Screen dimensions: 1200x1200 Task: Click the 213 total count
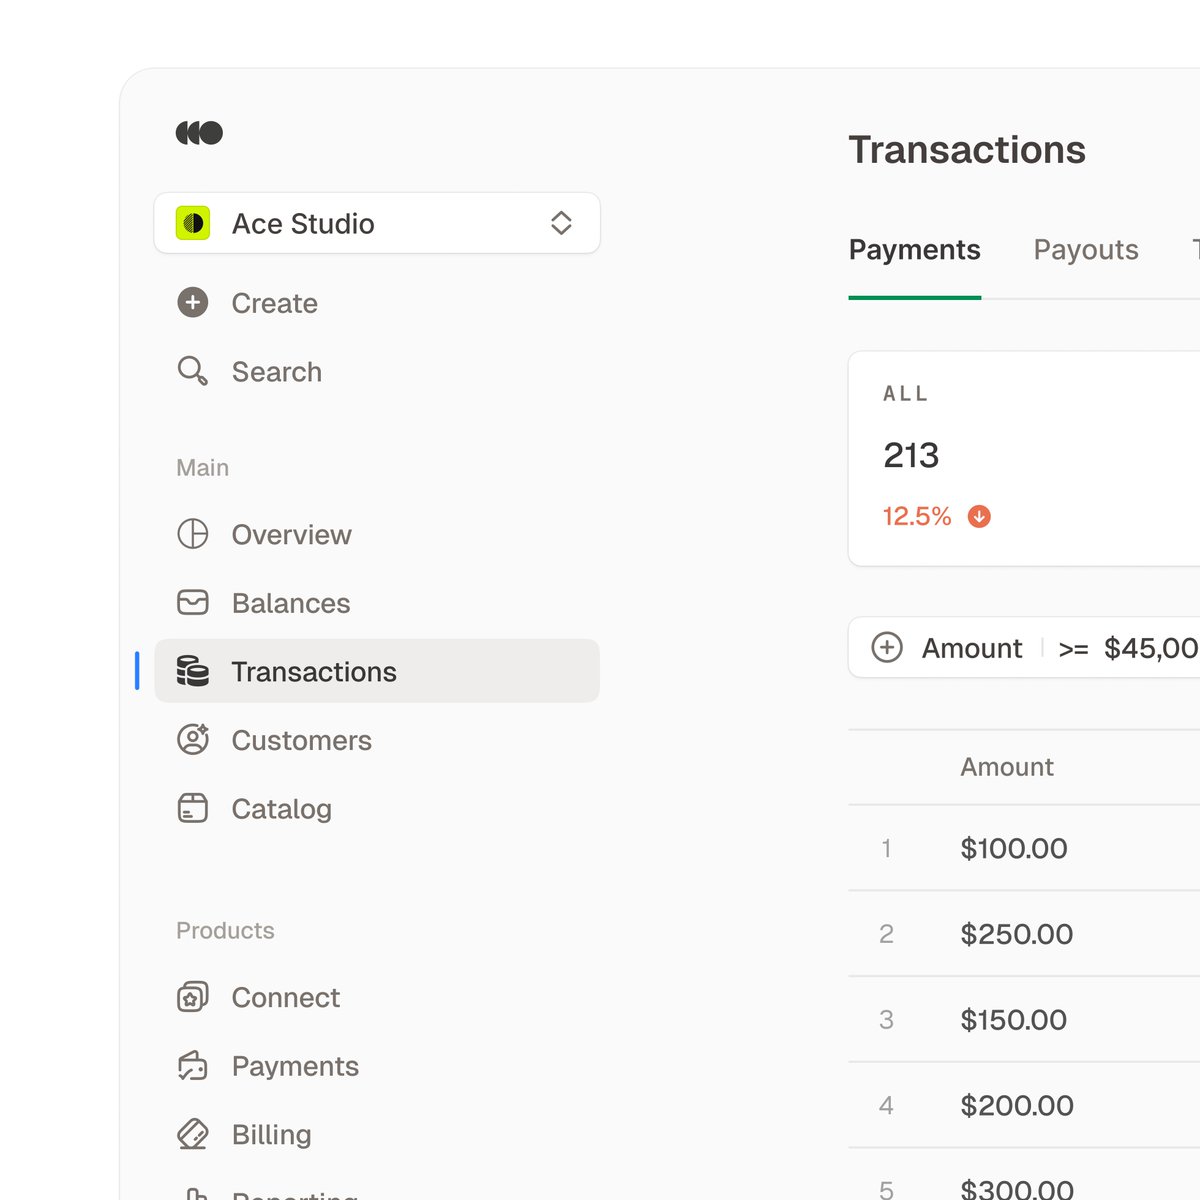[x=911, y=456]
